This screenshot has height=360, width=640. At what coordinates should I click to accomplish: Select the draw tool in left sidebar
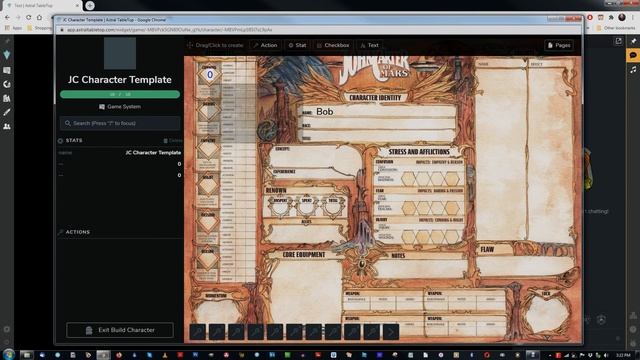click(7, 112)
